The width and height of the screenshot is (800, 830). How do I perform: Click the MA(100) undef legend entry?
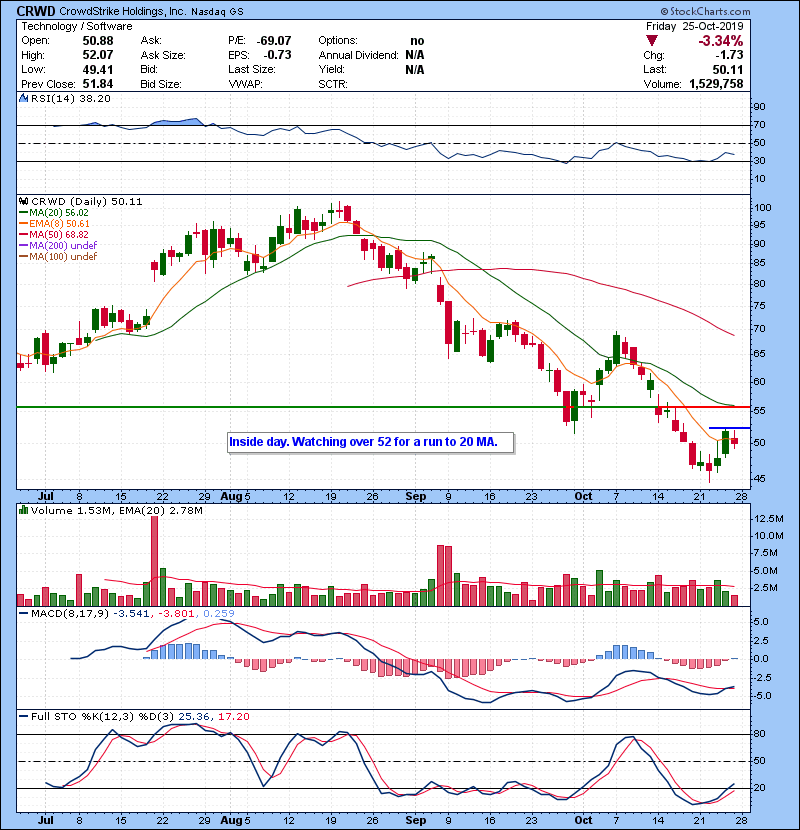(58, 257)
